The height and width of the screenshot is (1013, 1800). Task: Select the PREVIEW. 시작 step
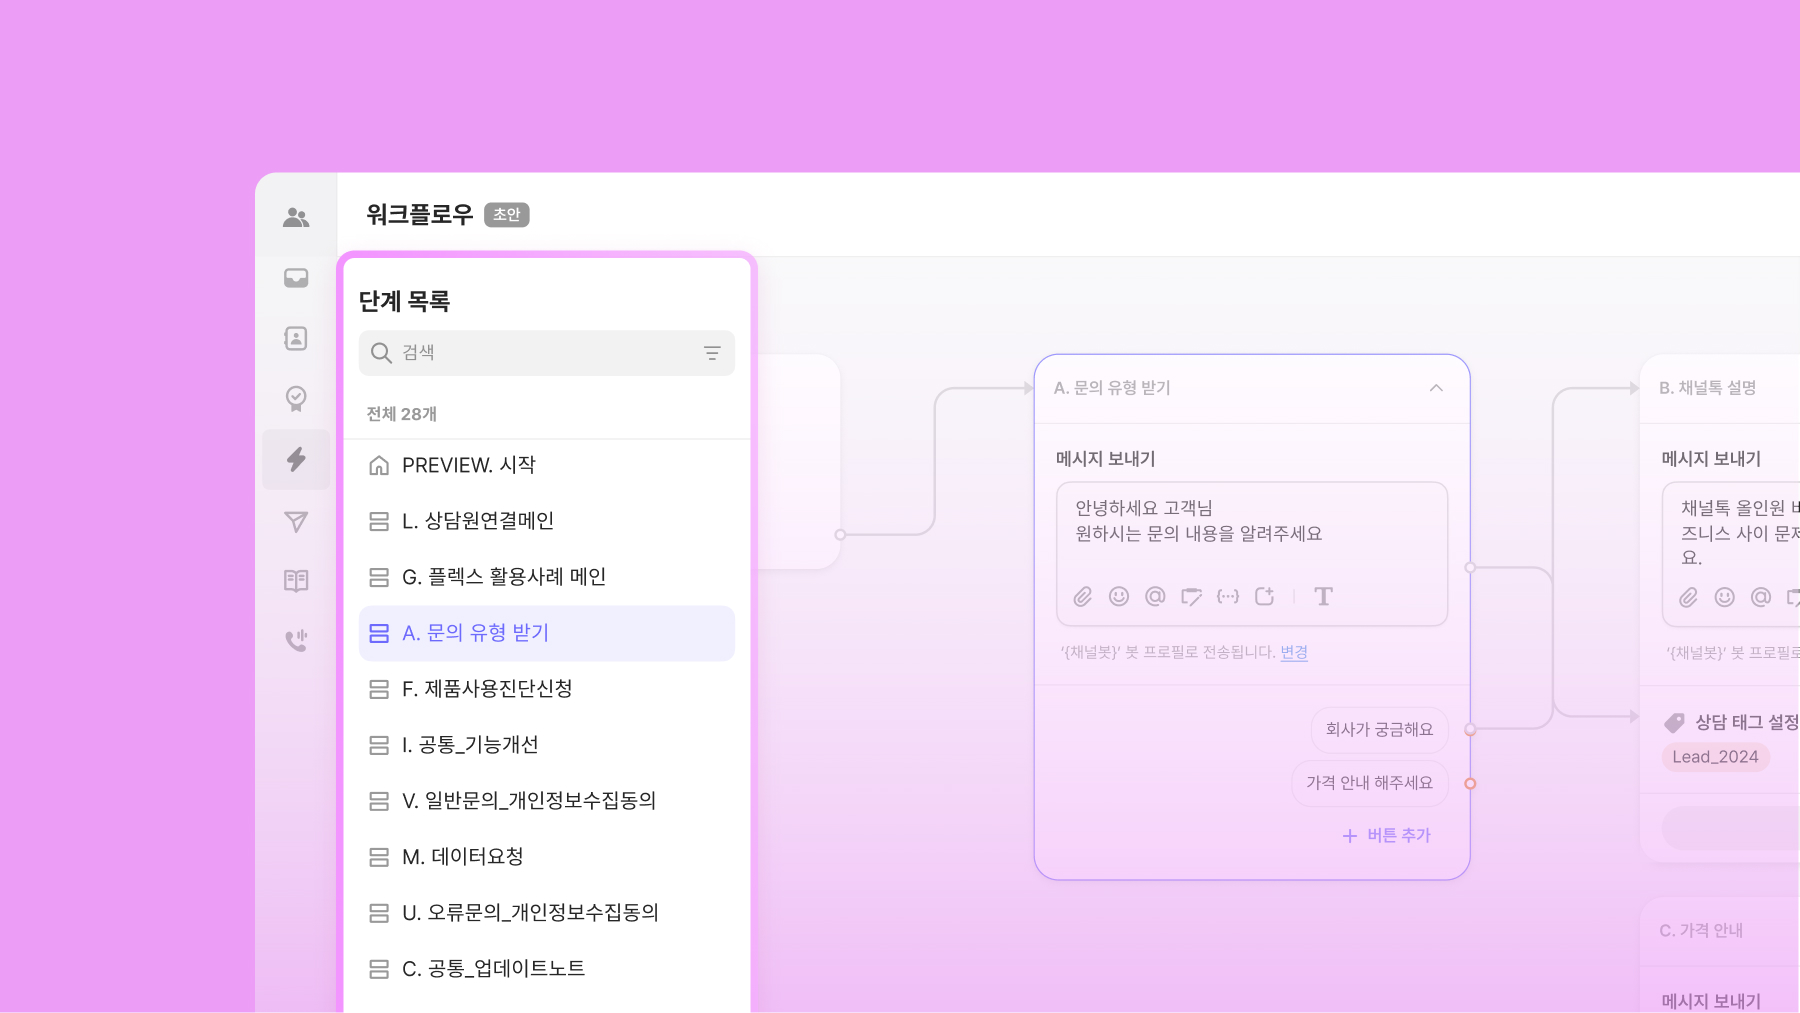[x=546, y=465]
